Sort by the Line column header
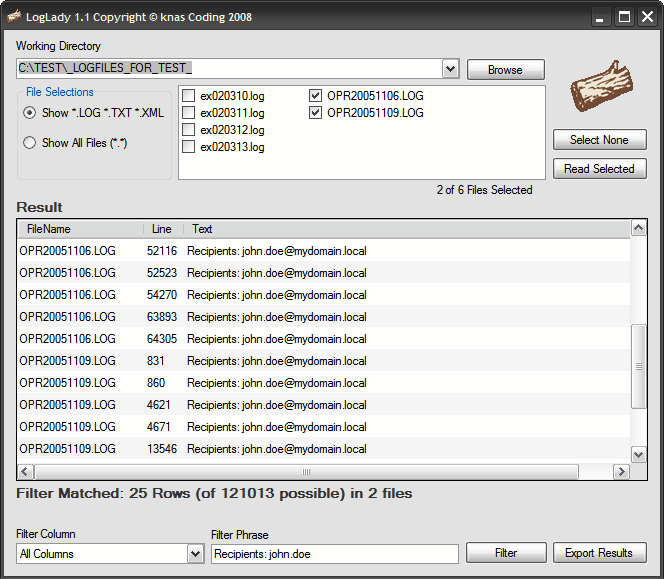The height and width of the screenshot is (579, 664). point(163,229)
